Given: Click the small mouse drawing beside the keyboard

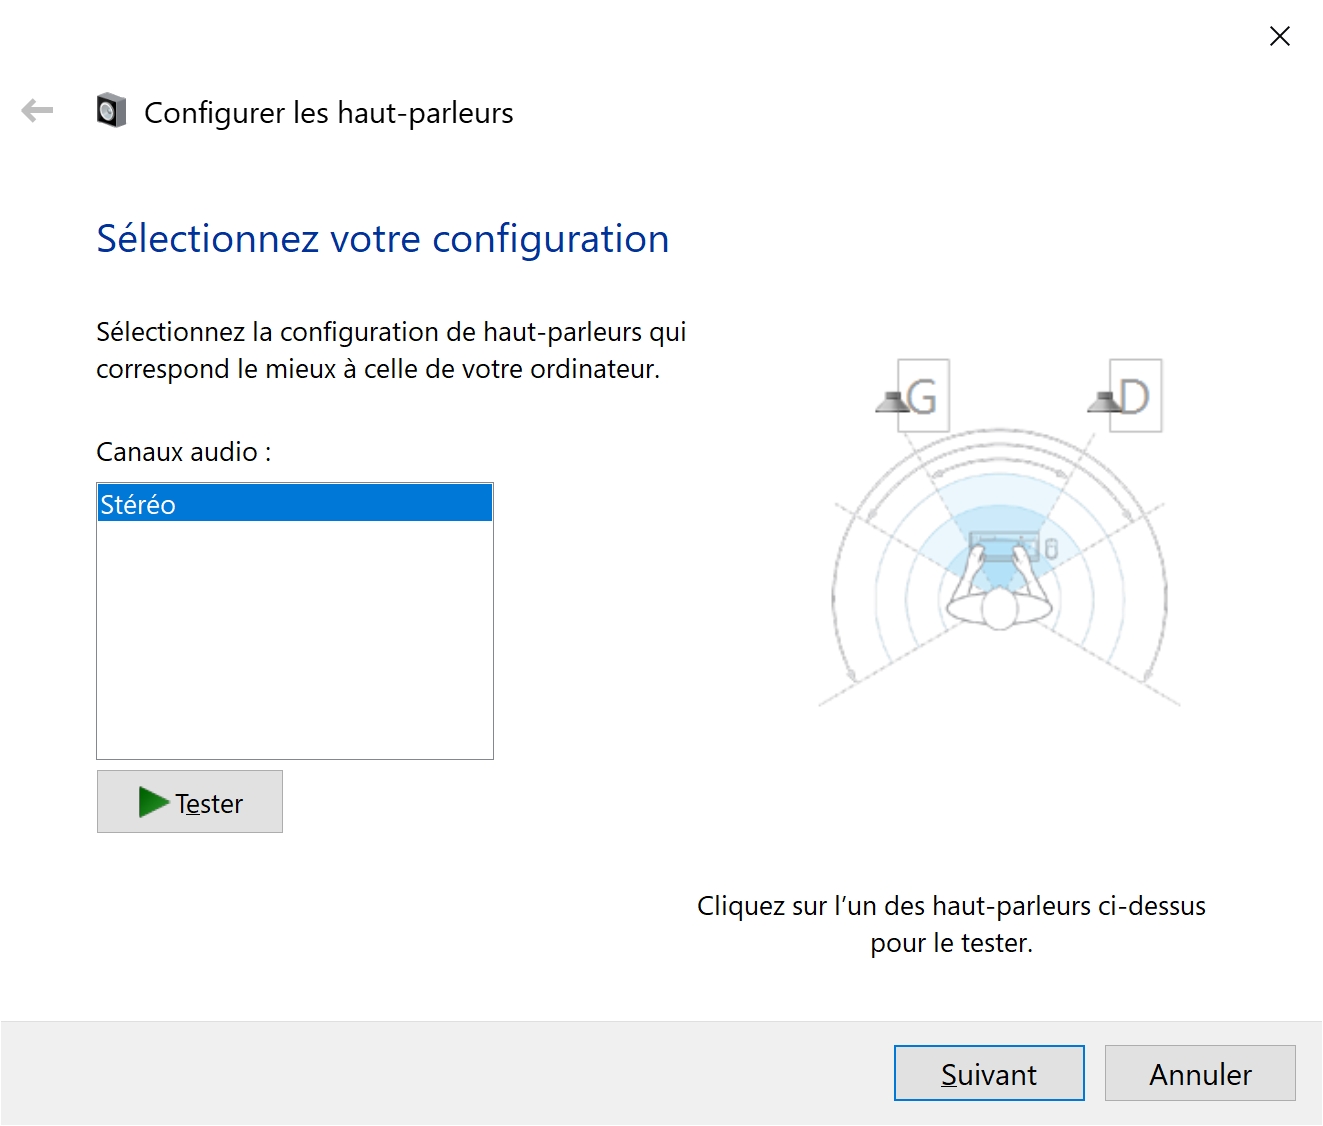Looking at the screenshot, I should coord(1051,548).
